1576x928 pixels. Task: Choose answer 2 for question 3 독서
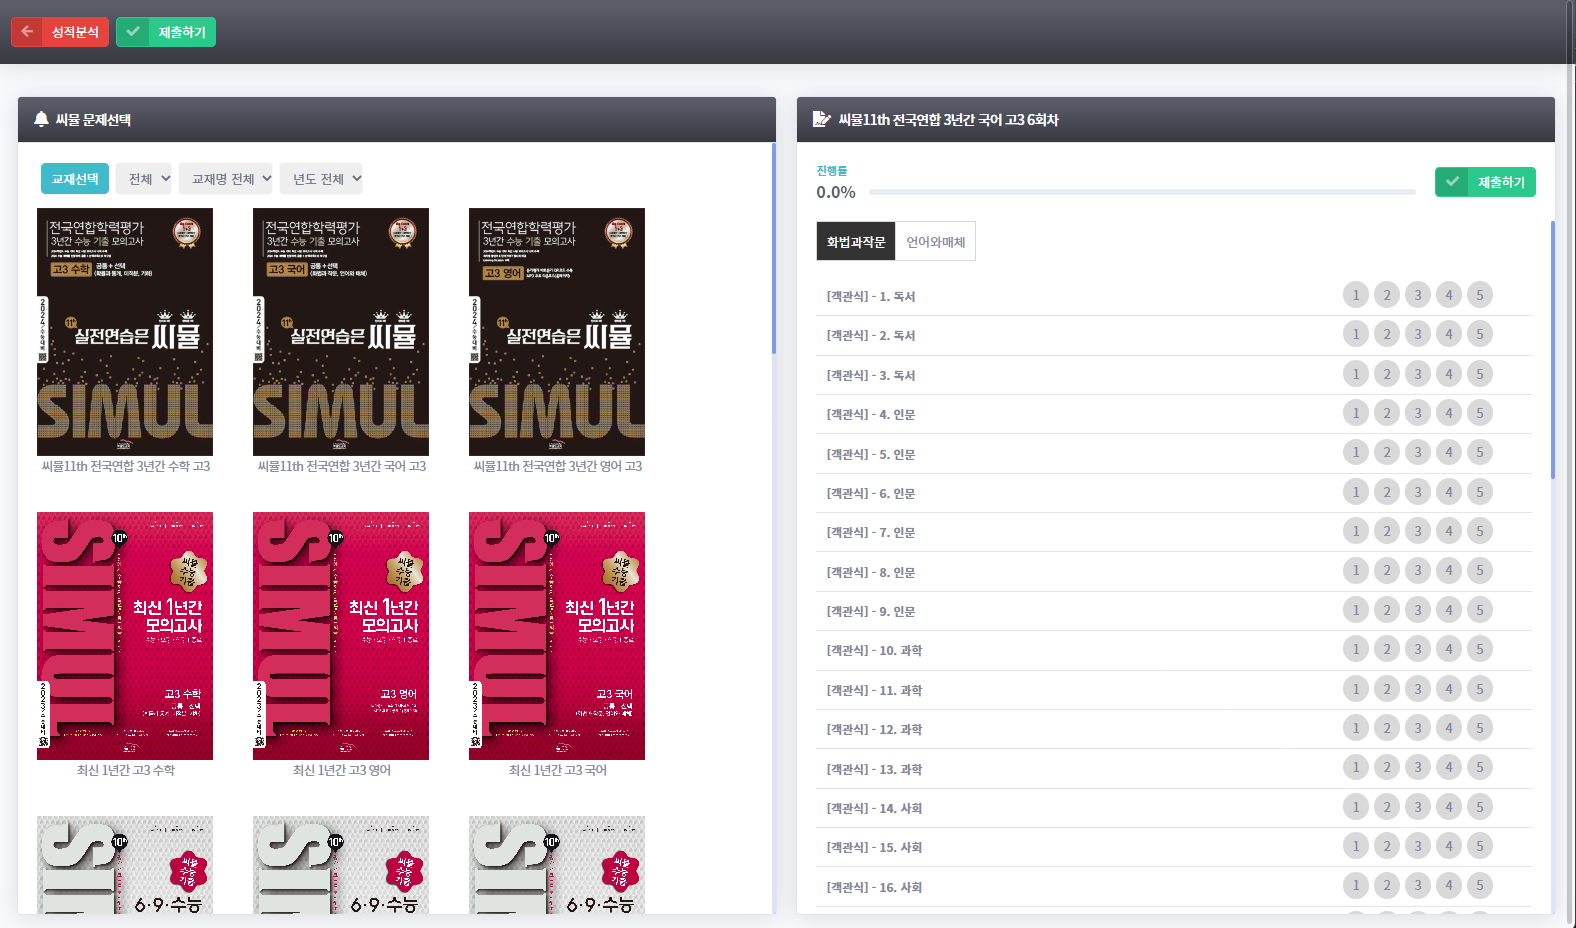click(x=1387, y=374)
